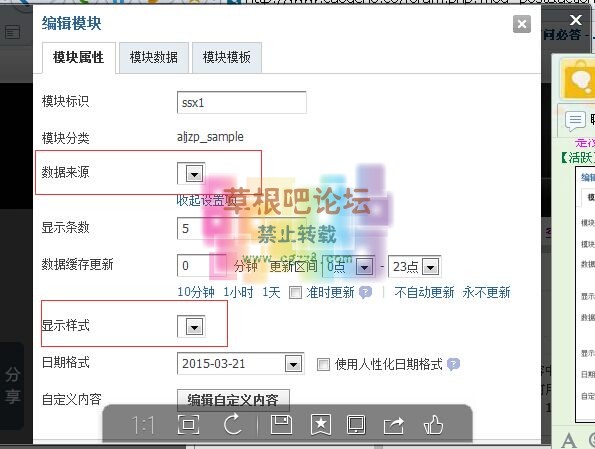Open the 0点 start hour dropdown

click(349, 267)
